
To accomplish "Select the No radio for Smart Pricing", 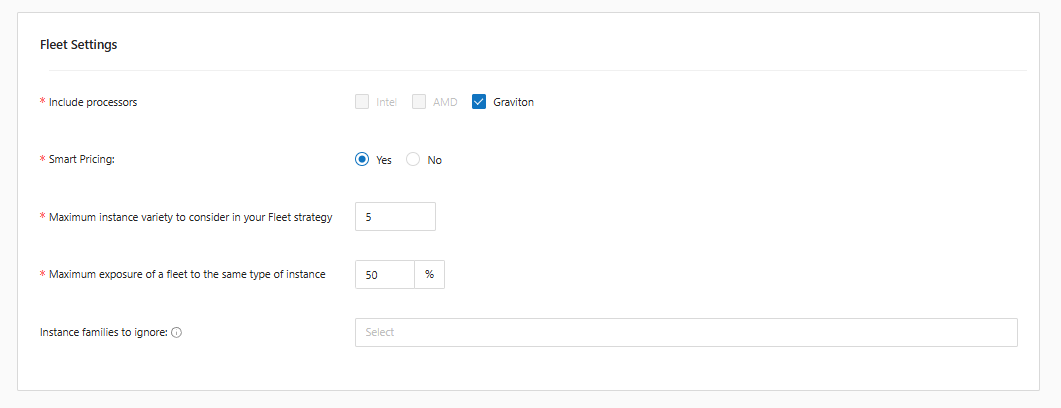I will [413, 160].
